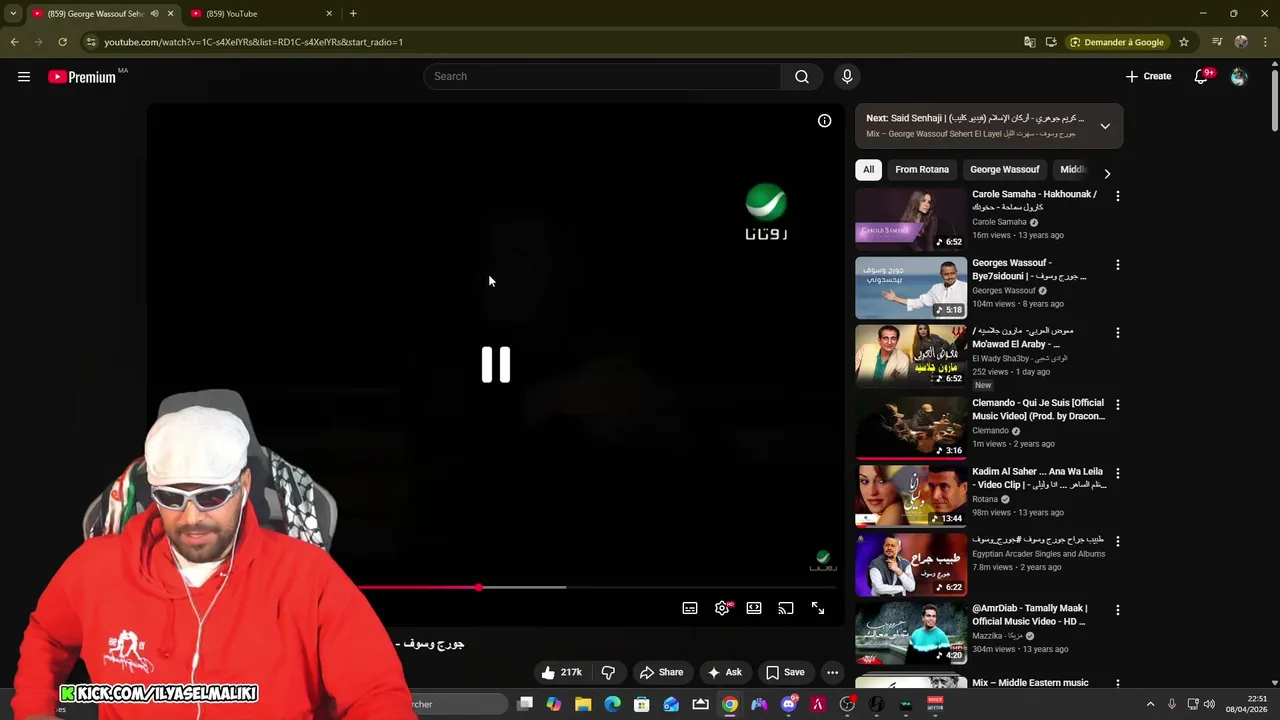Image resolution: width=1280 pixels, height=720 pixels.
Task: Open options for Mo'awad El Araby video
Action: (1118, 332)
